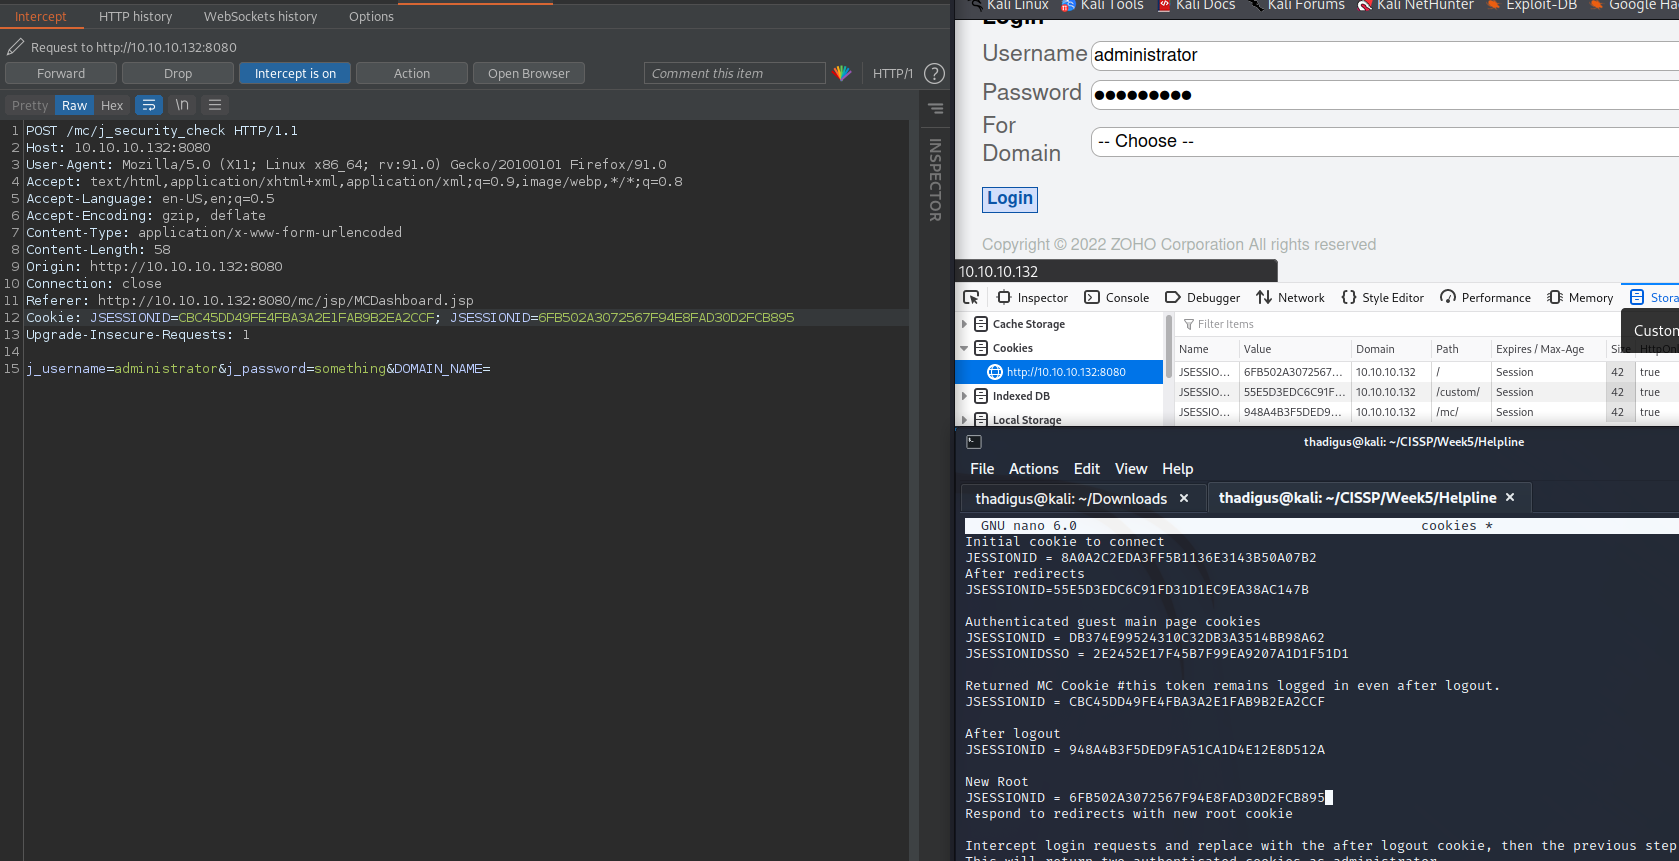The width and height of the screenshot is (1679, 861).
Task: Open the vertical INSPECTOR side panel
Action: click(935, 180)
